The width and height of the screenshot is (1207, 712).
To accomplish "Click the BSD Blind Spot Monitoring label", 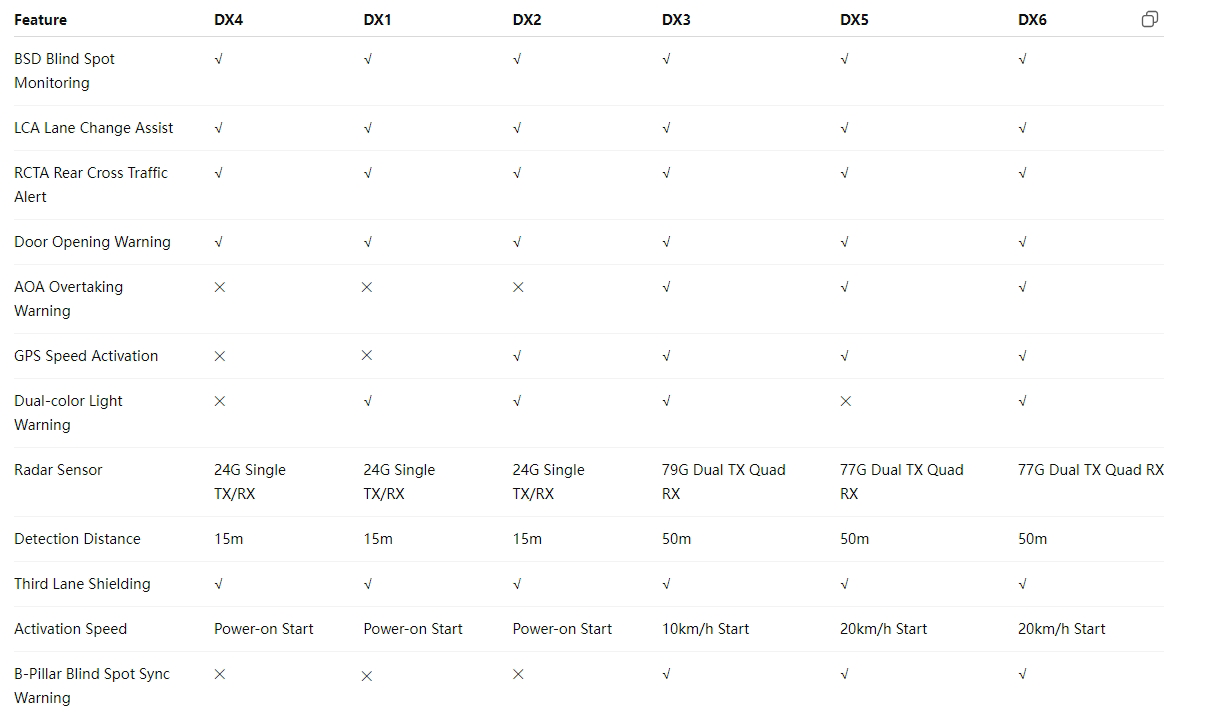I will click(64, 71).
